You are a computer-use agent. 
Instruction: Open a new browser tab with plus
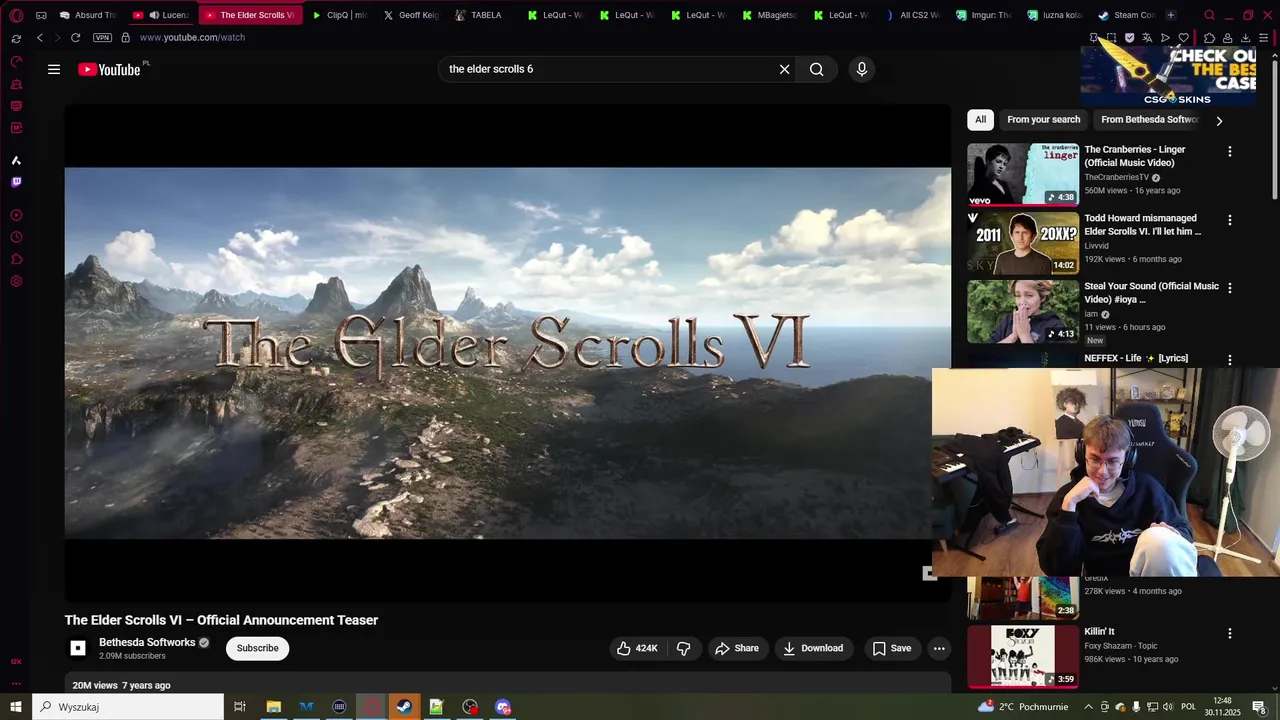point(1171,15)
